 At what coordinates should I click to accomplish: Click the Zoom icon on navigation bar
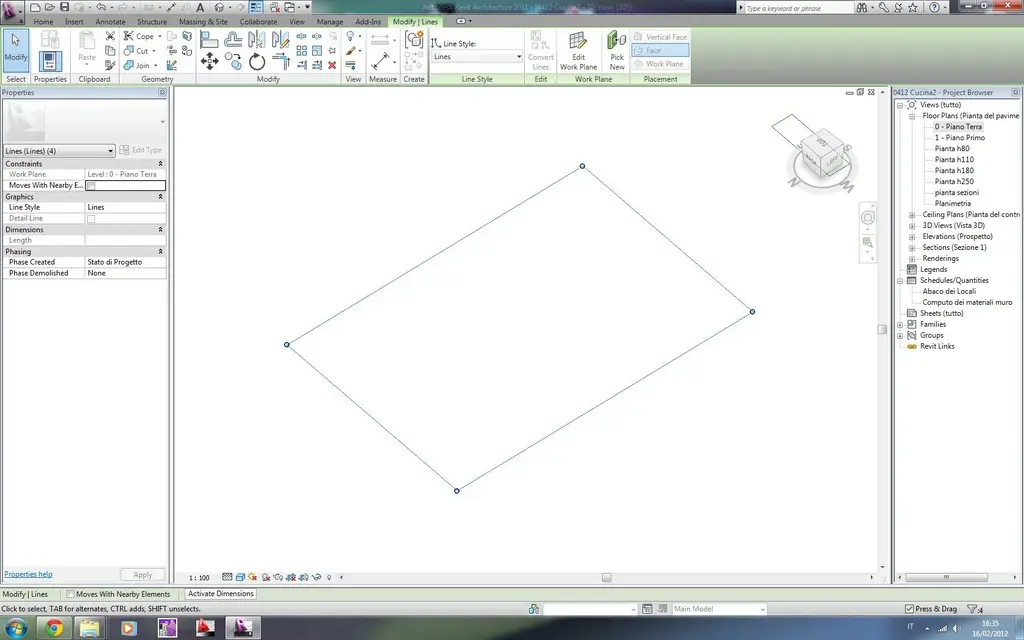(x=867, y=242)
